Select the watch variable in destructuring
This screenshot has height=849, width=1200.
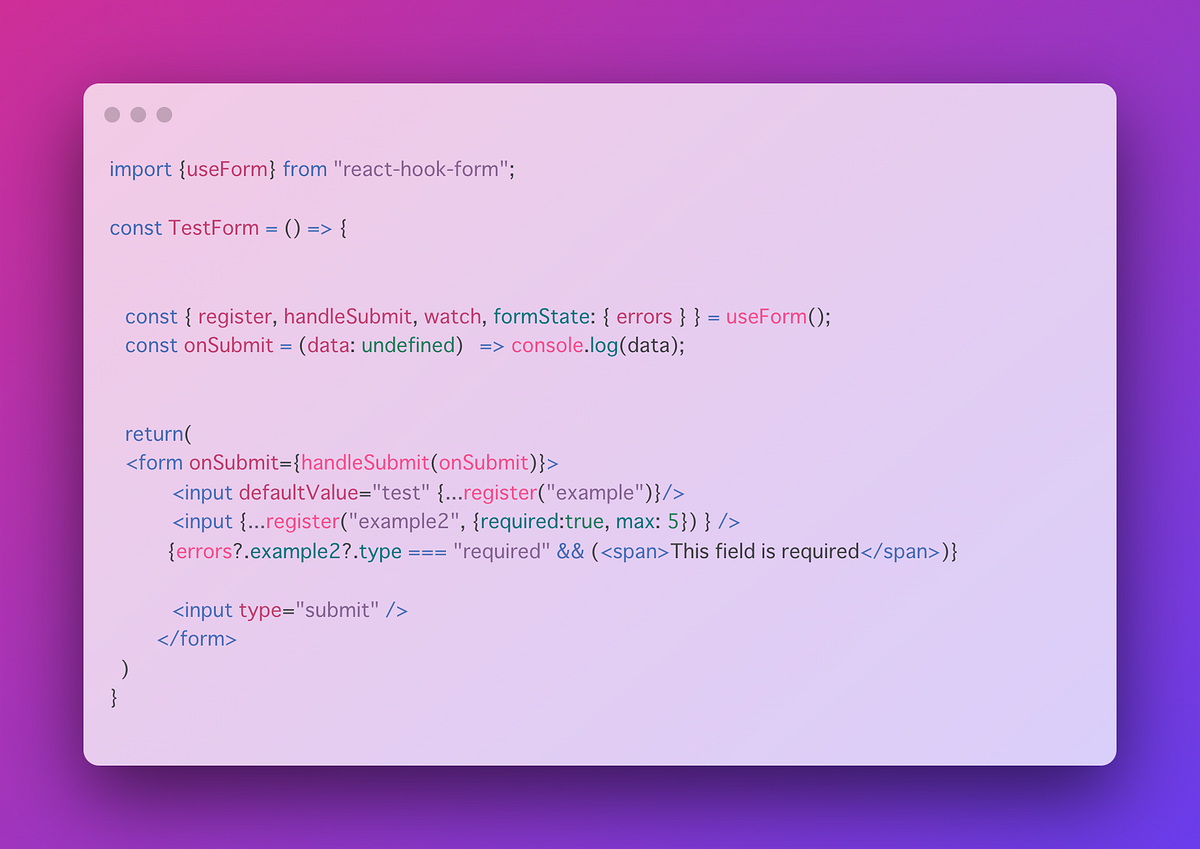click(x=452, y=316)
